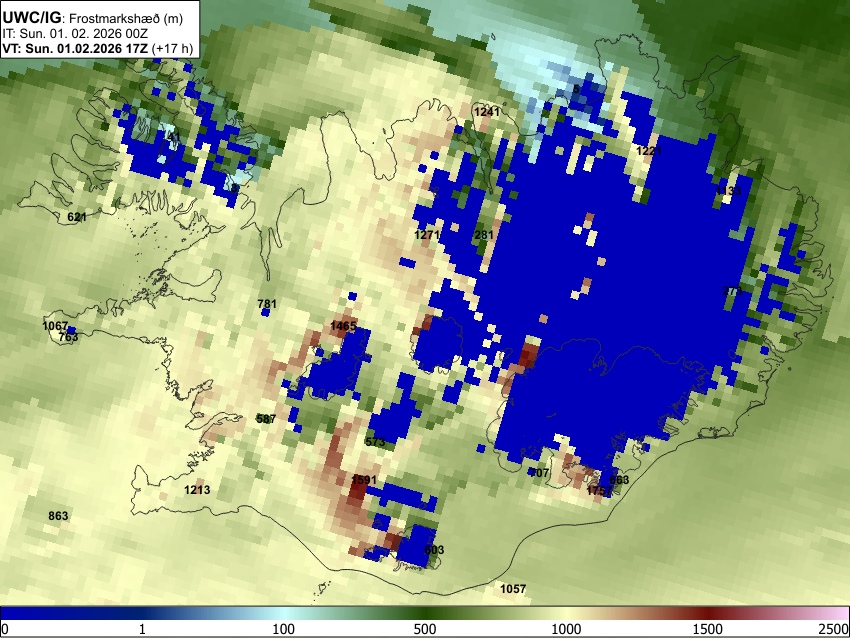
Task: Click the 1221 value label
Action: [x=649, y=151]
